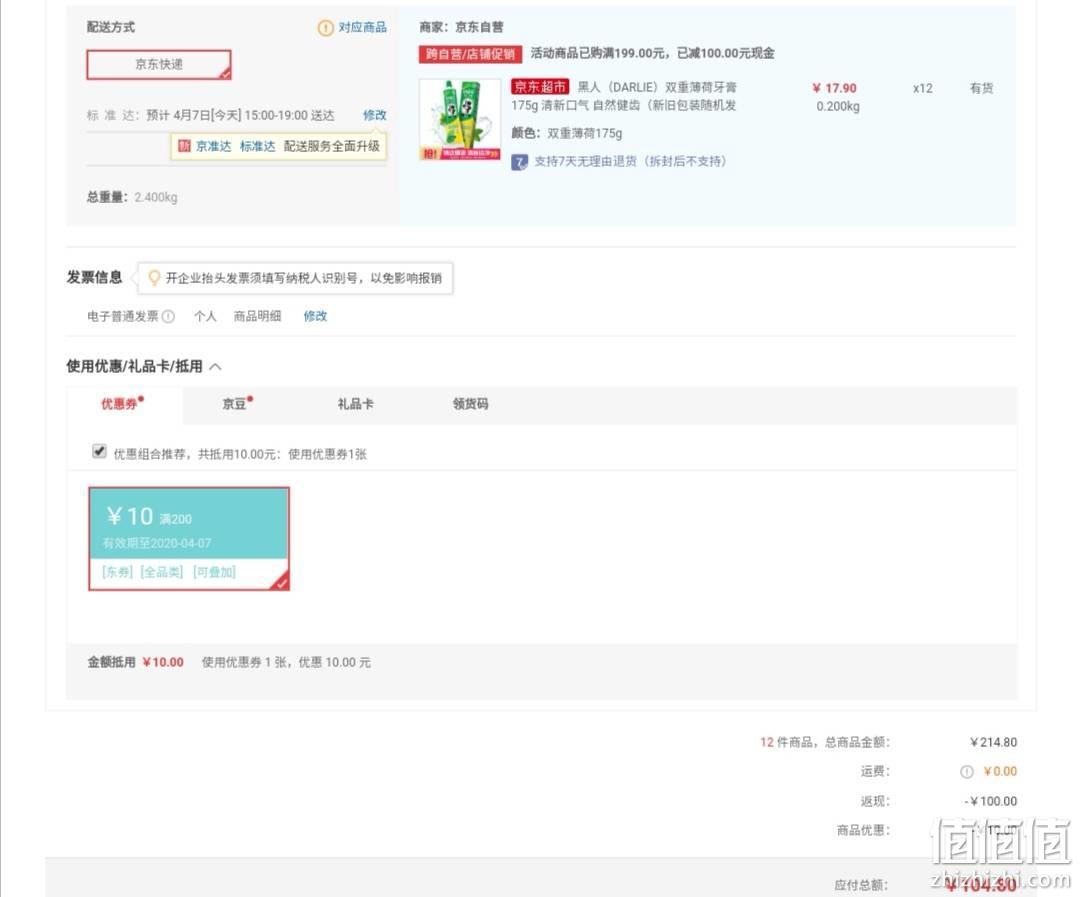Image resolution: width=1080 pixels, height=897 pixels.
Task: Click the 商品明细 invoice content text
Action: tap(258, 316)
